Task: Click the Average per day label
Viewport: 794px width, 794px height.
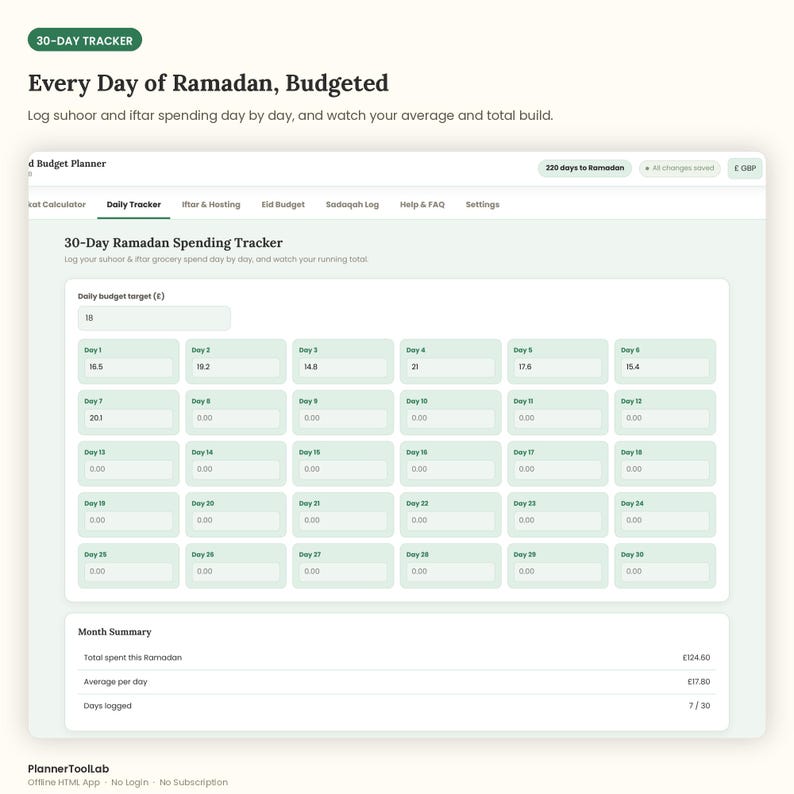Action: click(115, 682)
